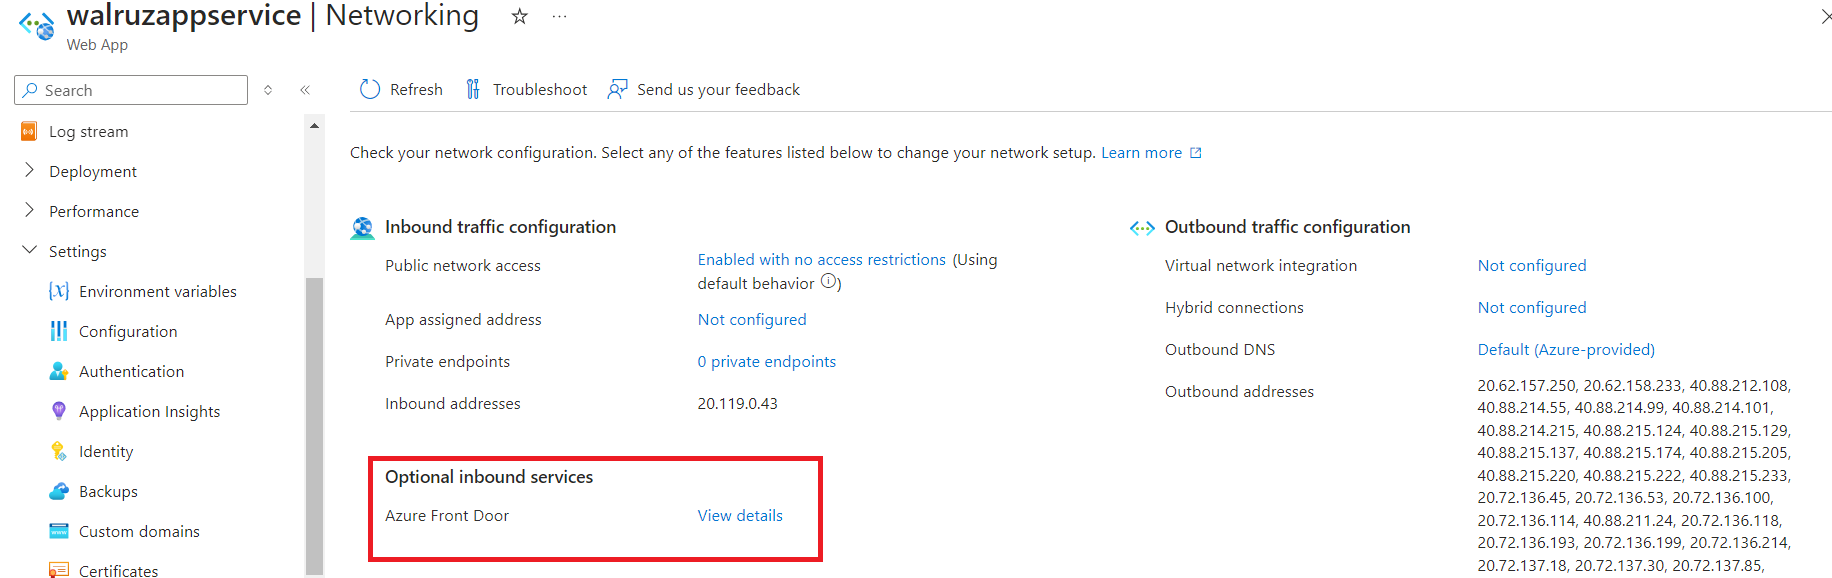Viewport: 1832px width, 578px height.
Task: Select the Troubleshoot icon
Action: [472, 89]
